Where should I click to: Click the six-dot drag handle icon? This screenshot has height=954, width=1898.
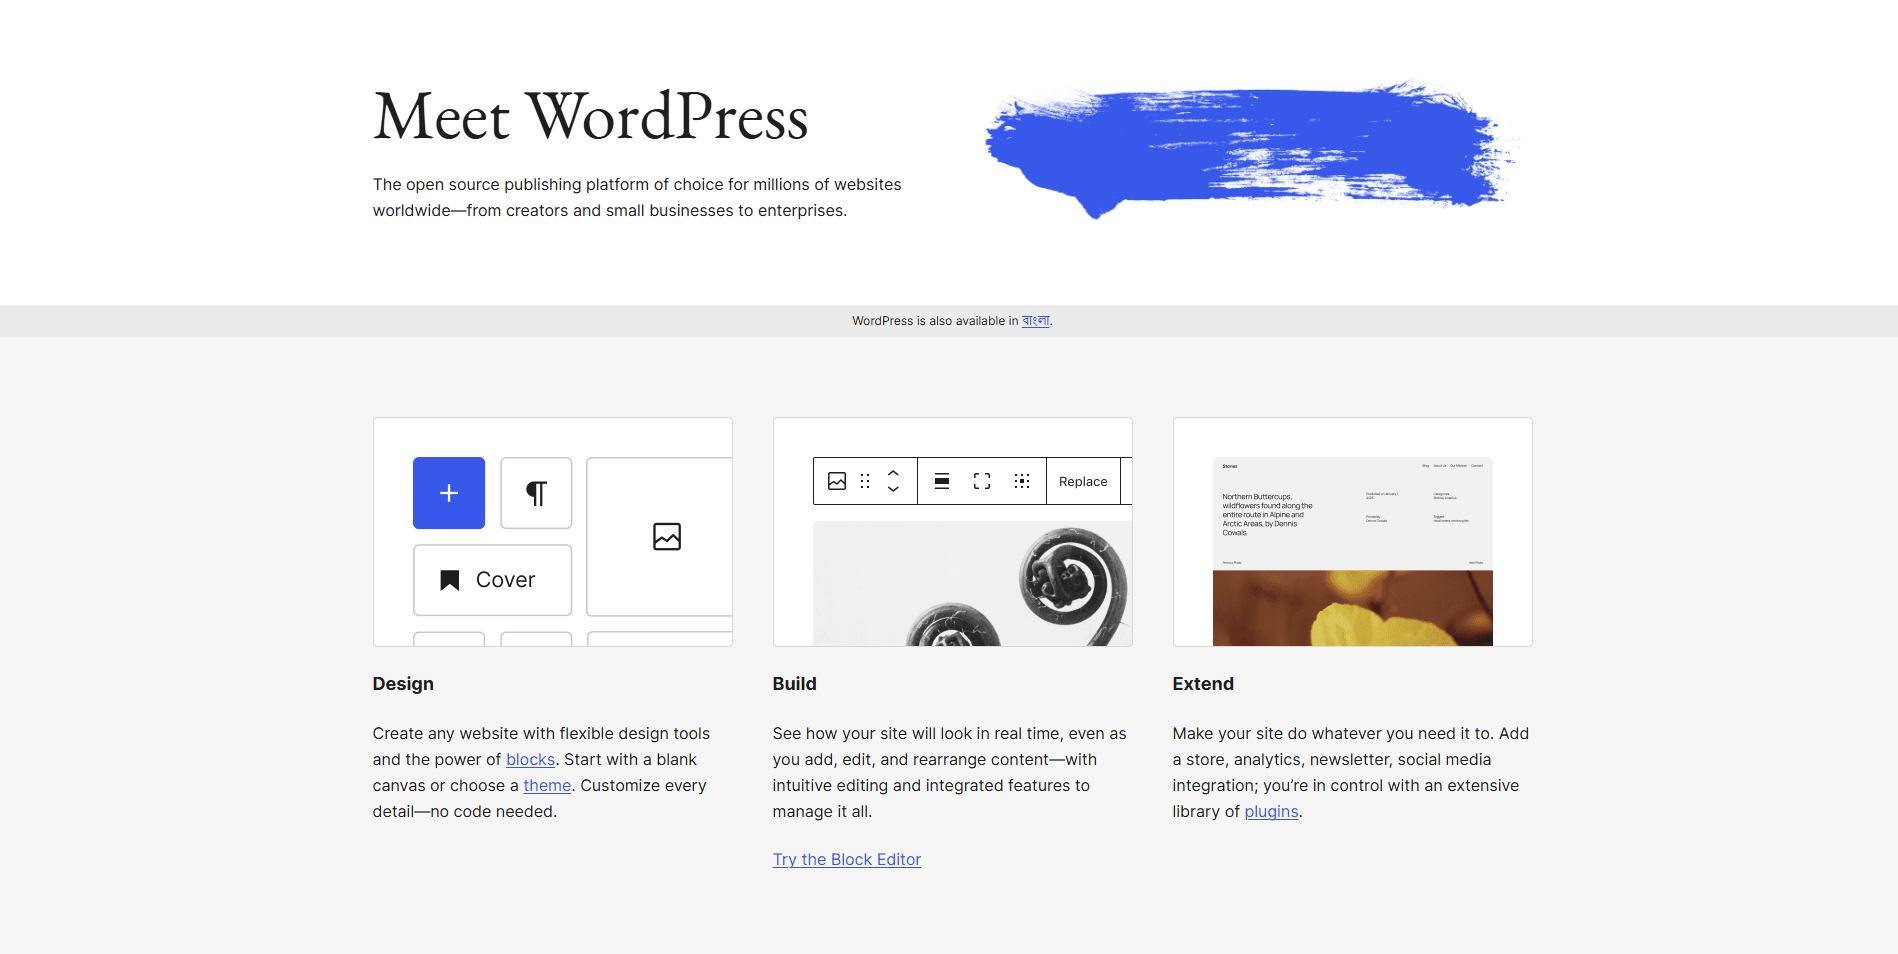[x=864, y=481]
